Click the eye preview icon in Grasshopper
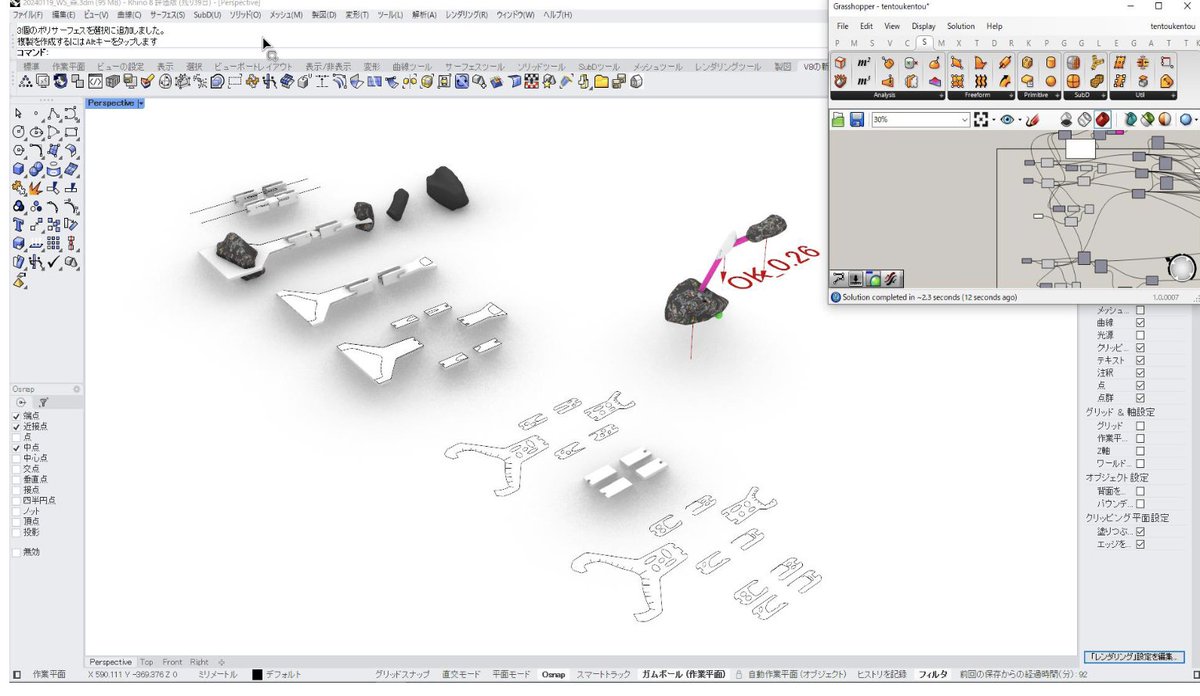This screenshot has height=696, width=1200. coord(1006,120)
